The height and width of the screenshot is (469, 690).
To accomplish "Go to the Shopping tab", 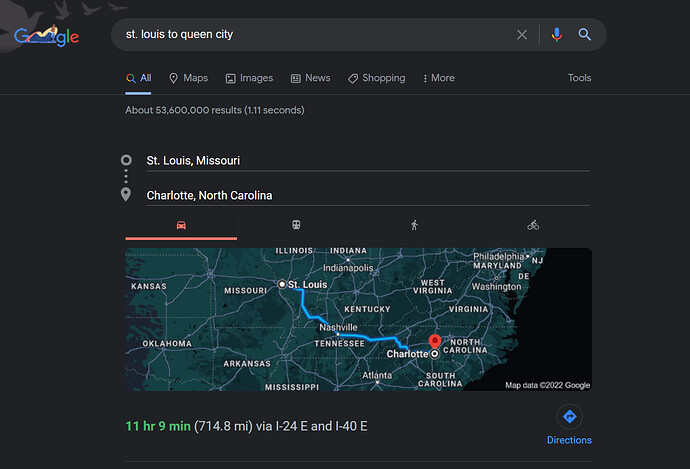I will 376,78.
